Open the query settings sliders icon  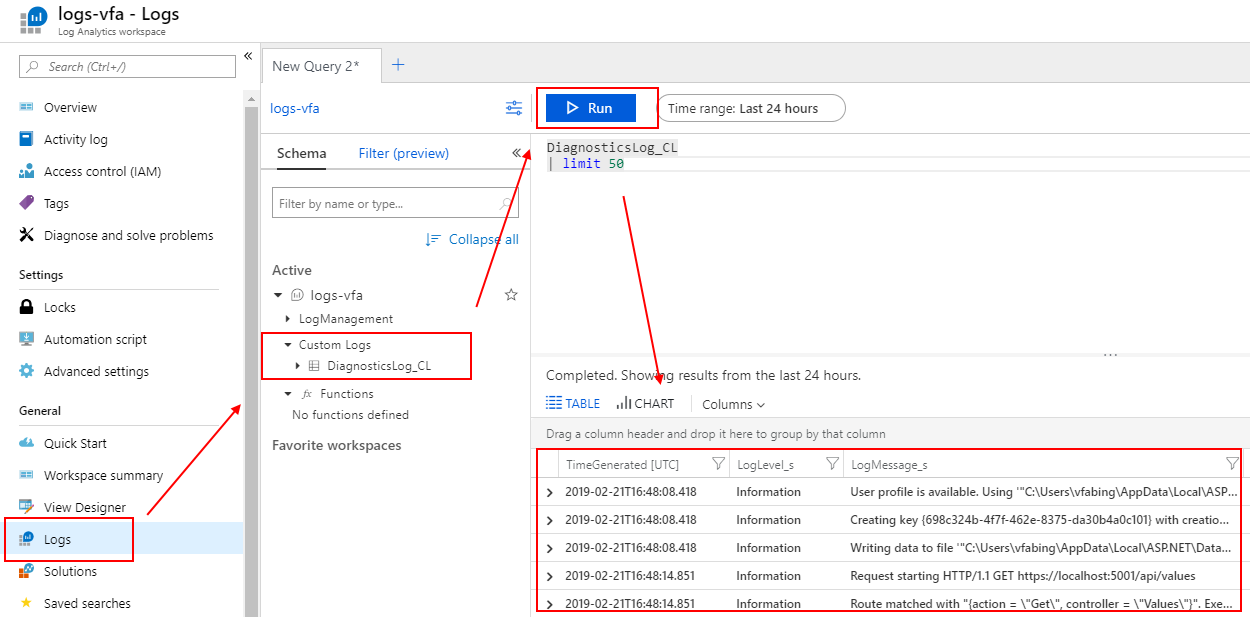pyautogui.click(x=513, y=108)
